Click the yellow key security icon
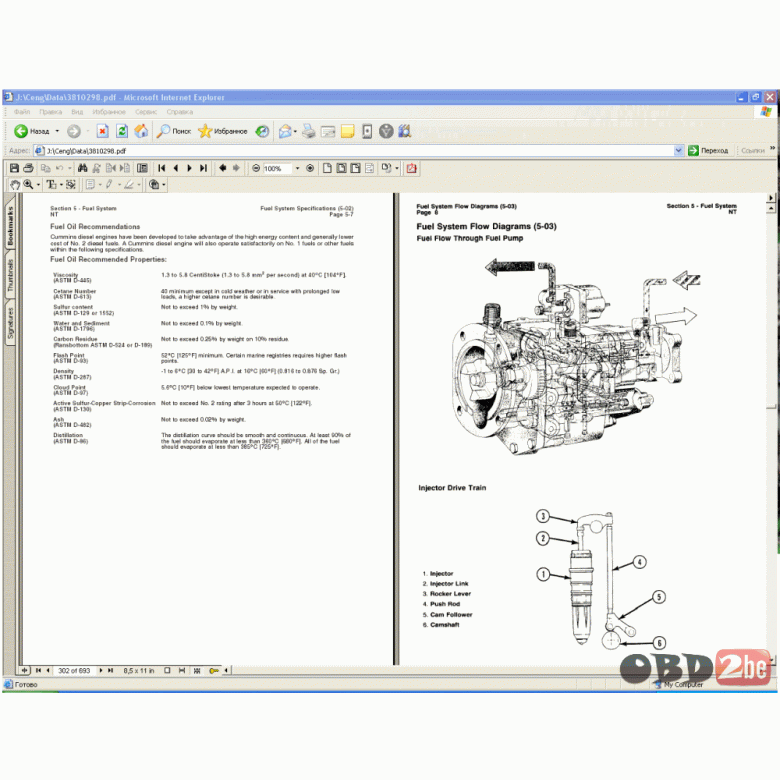 pyautogui.click(x=214, y=671)
